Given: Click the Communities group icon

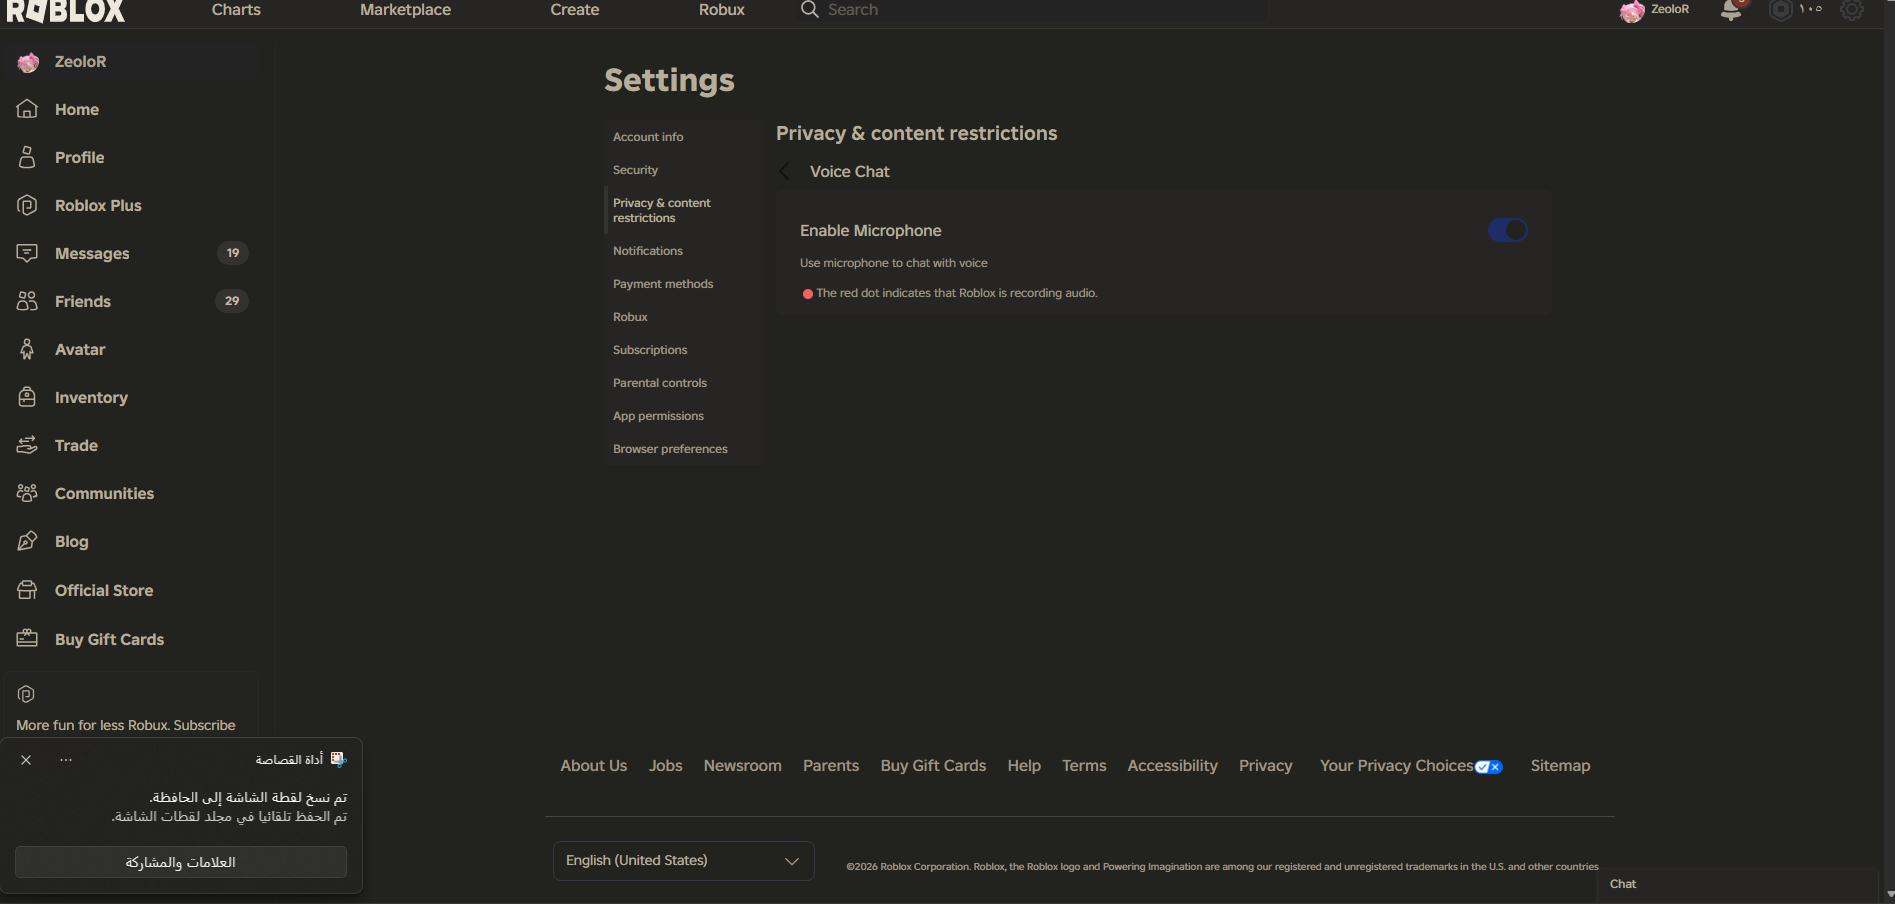Looking at the screenshot, I should coord(28,493).
